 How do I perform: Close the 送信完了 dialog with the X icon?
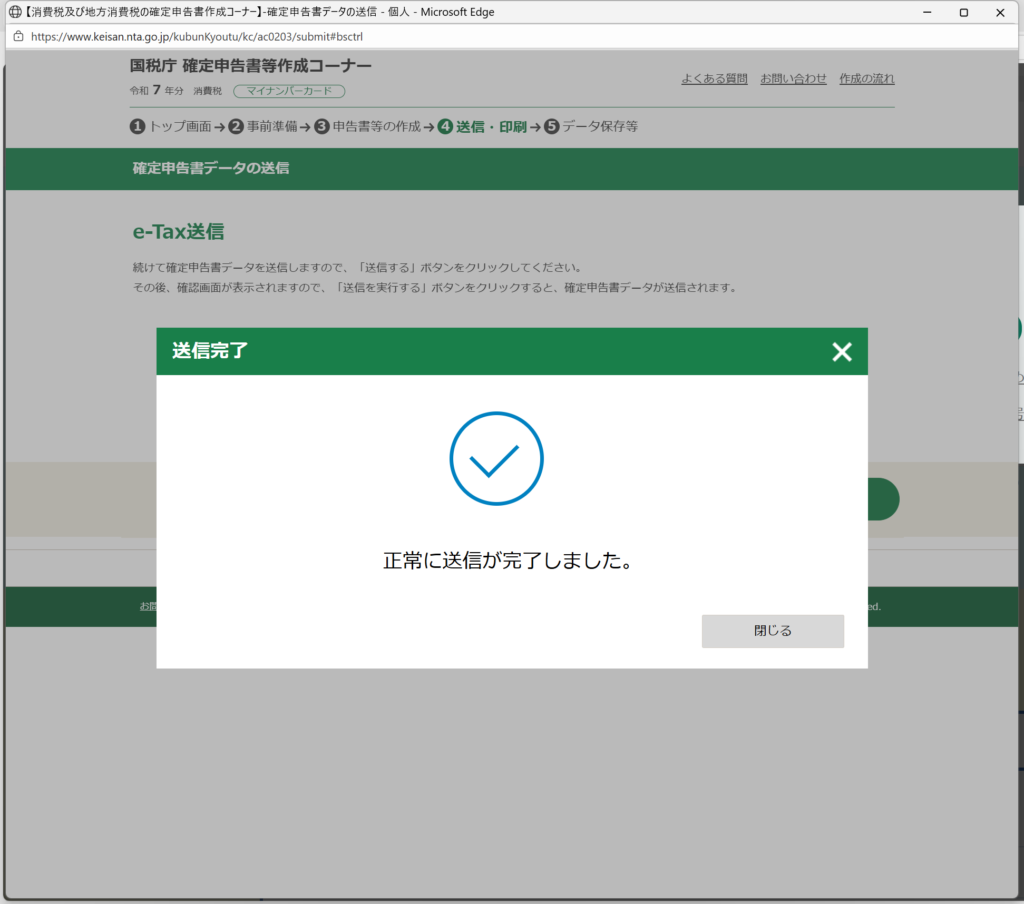click(842, 351)
